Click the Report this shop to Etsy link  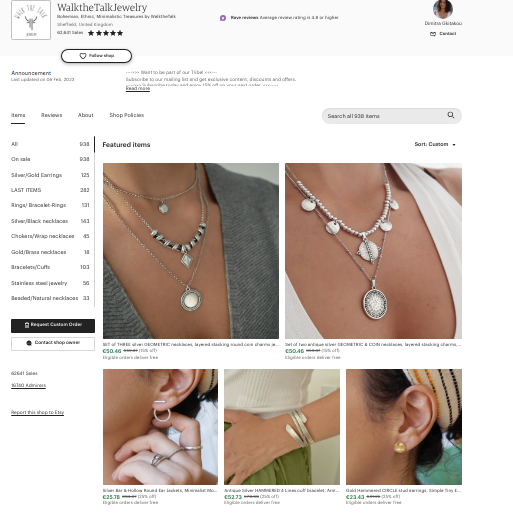tap(37, 412)
